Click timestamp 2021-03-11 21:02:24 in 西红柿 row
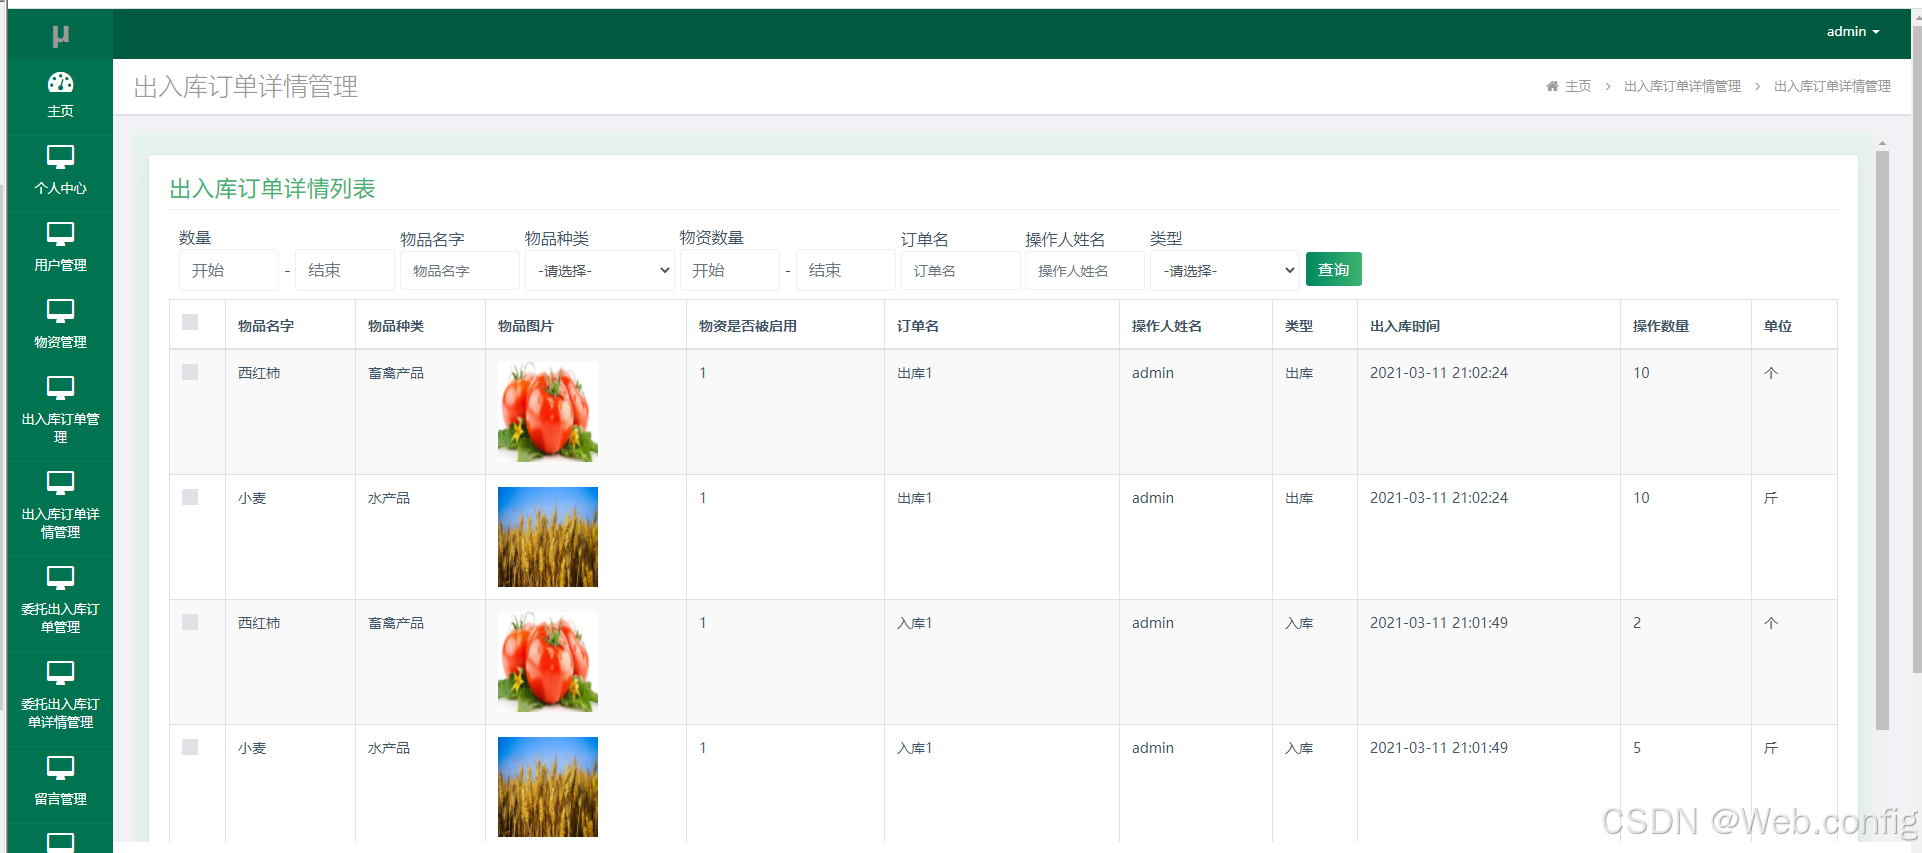 point(1439,373)
